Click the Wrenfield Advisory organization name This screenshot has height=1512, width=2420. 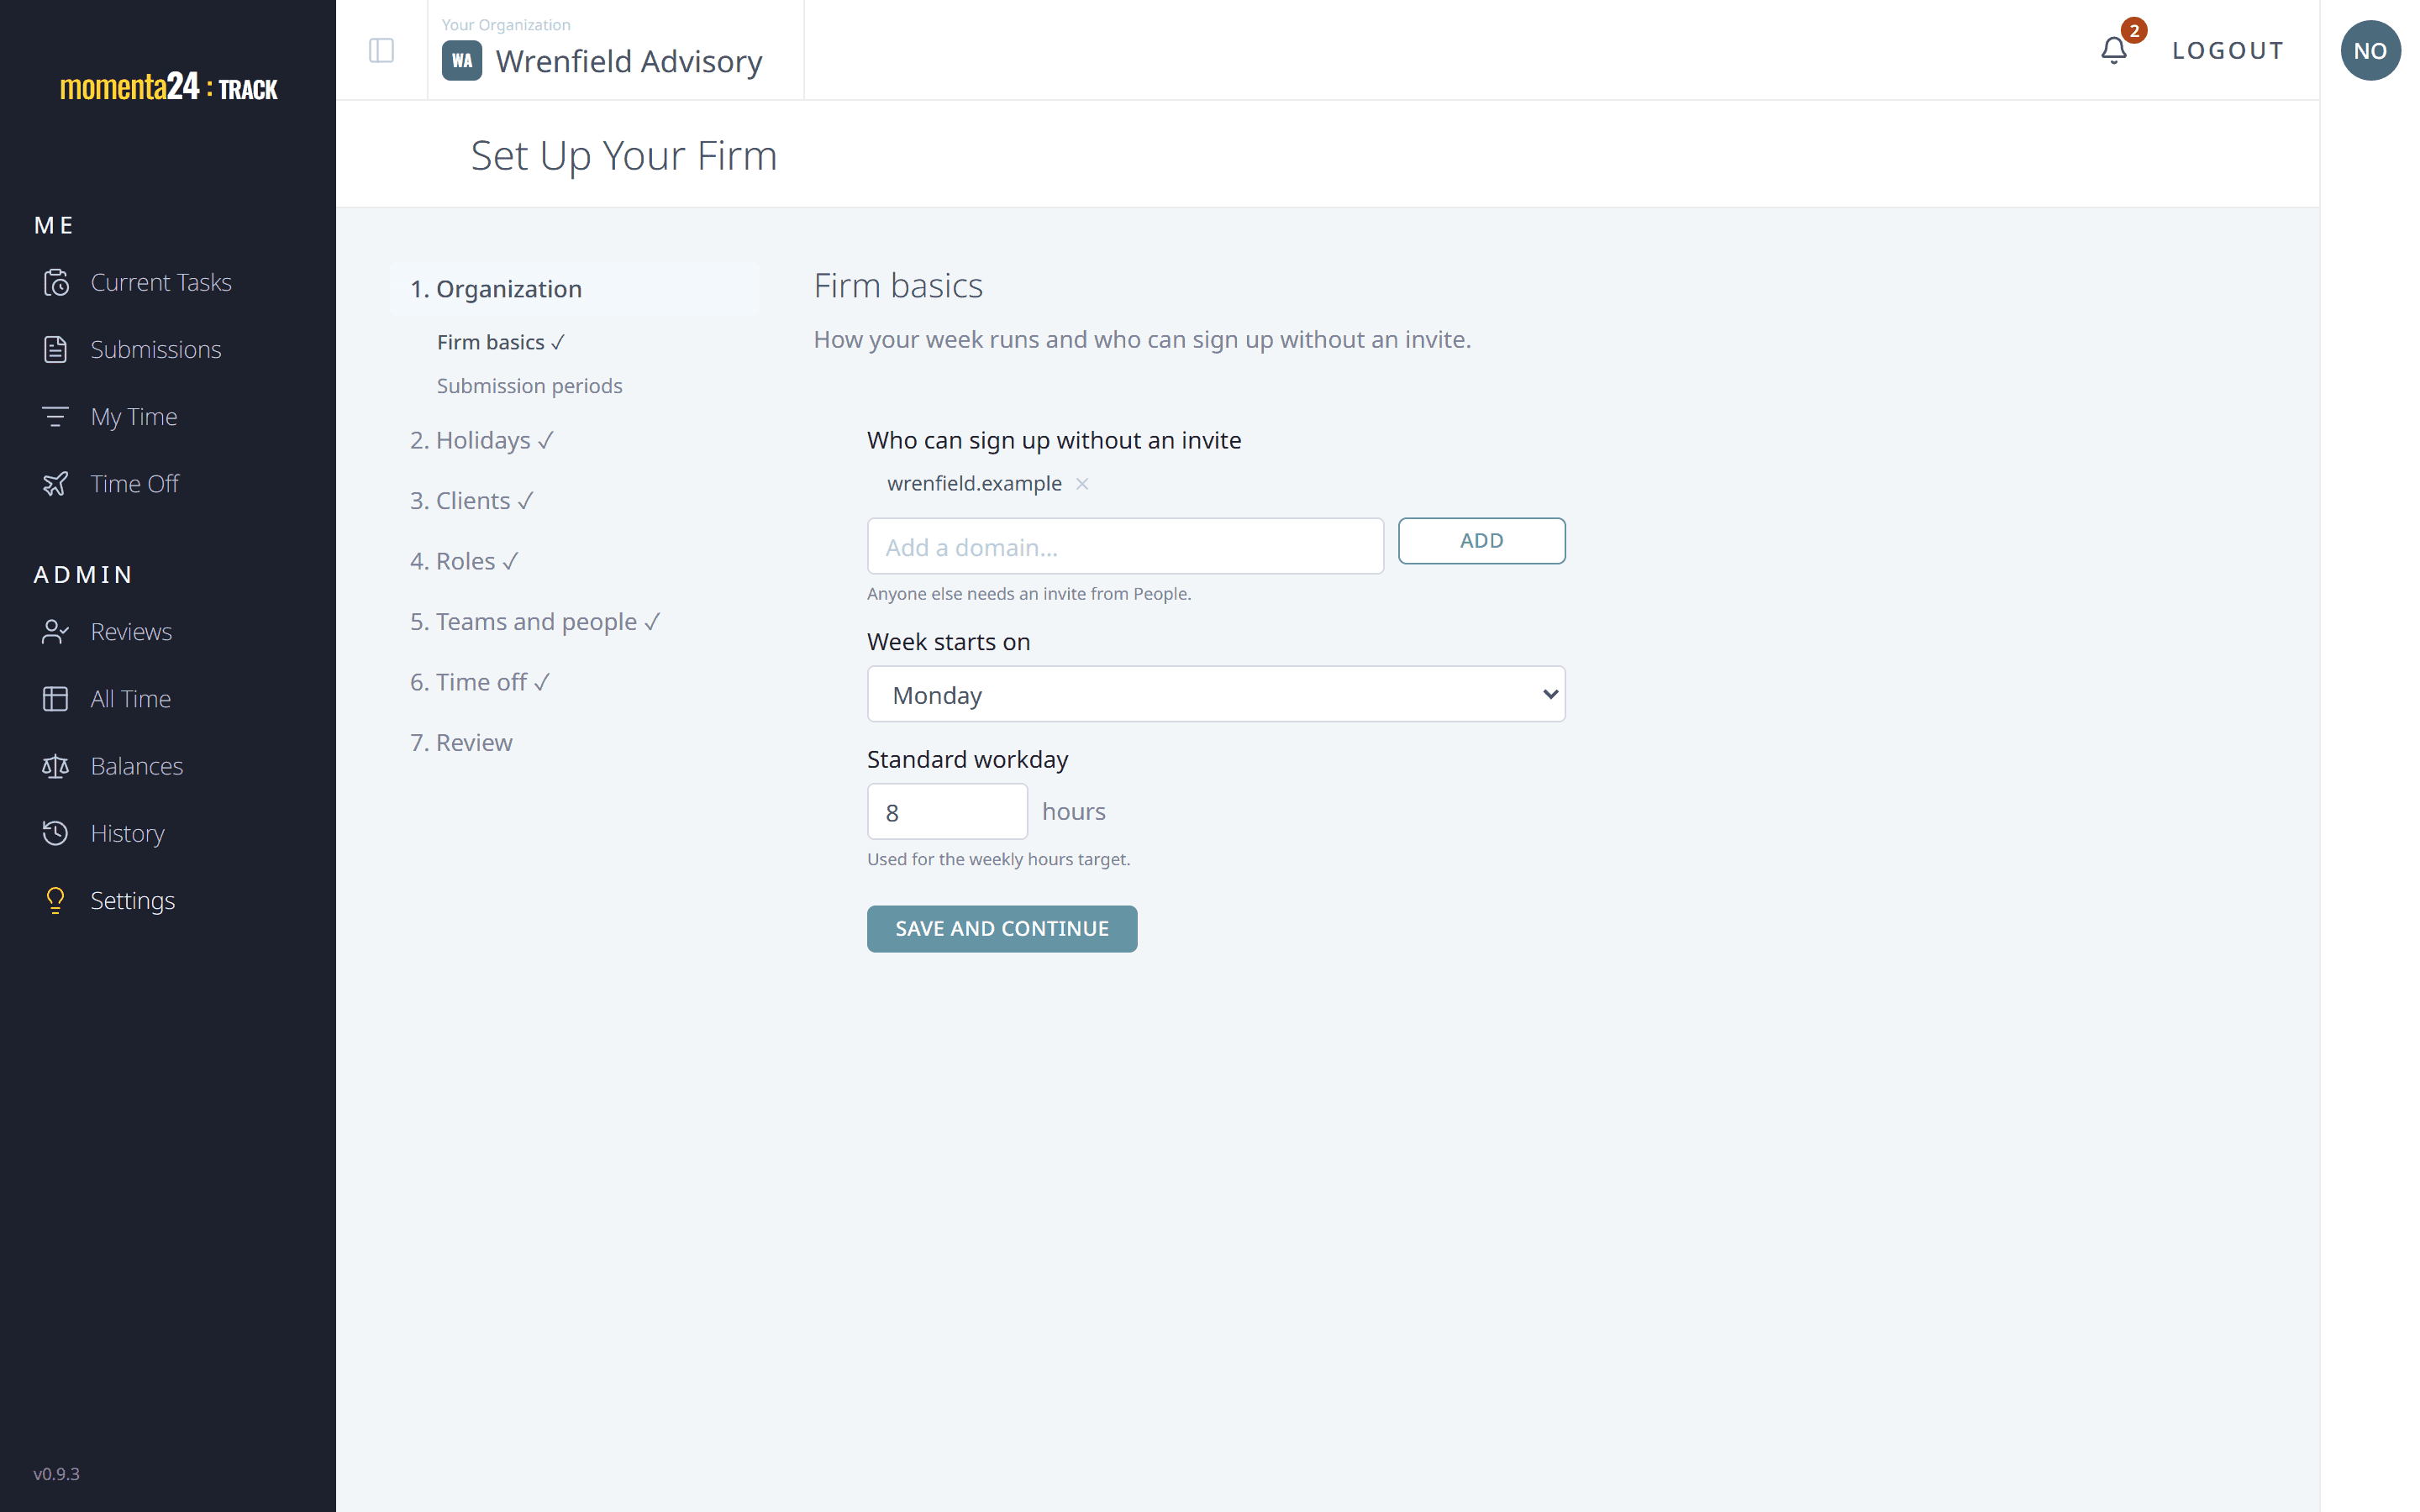coord(629,61)
